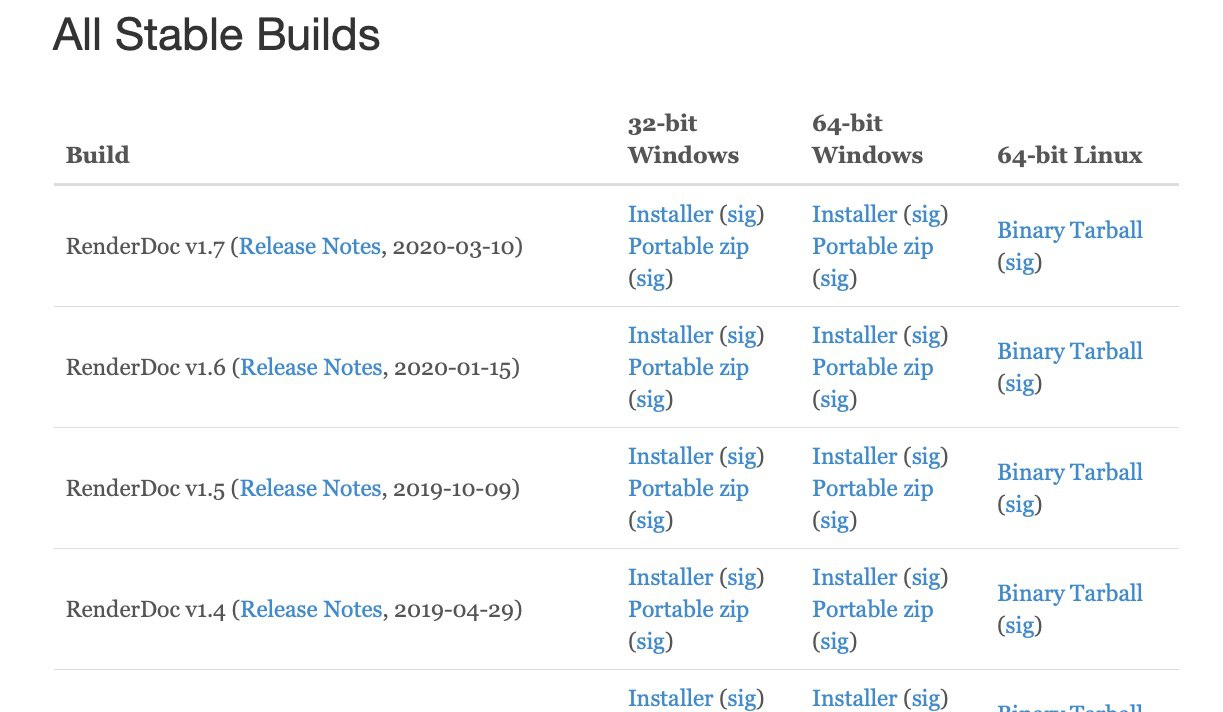Get v1.7 32-bit Portable zip
Image resolution: width=1223 pixels, height=712 pixels.
(688, 246)
